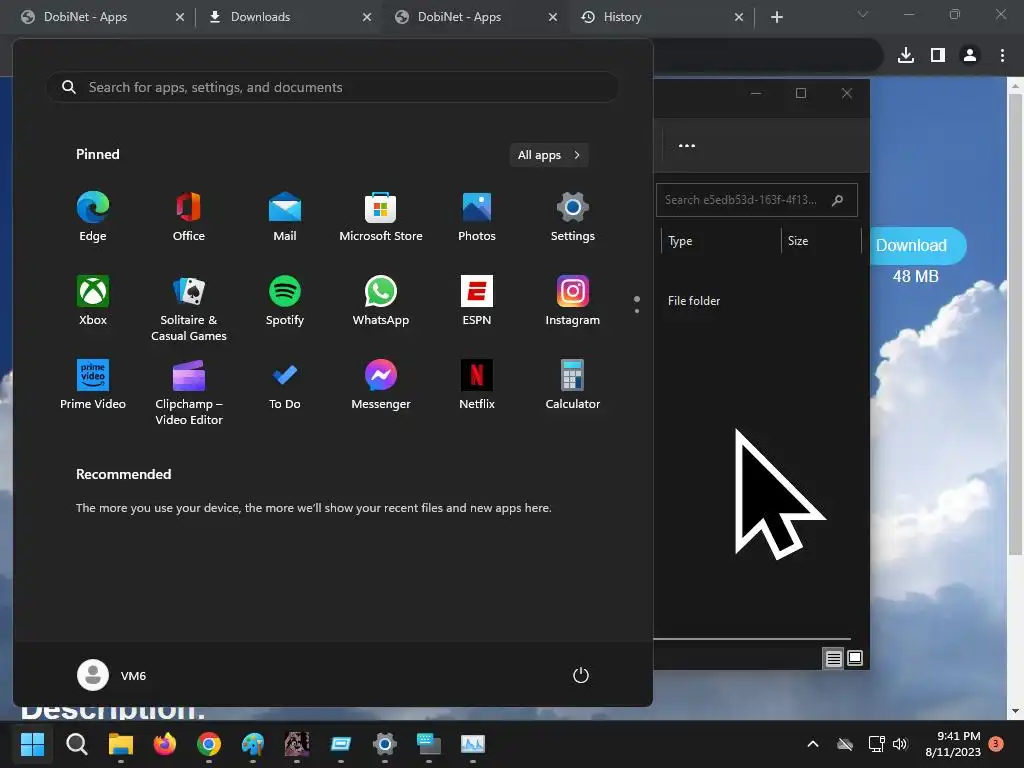Open the File Explorer See more menu

pos(687,146)
